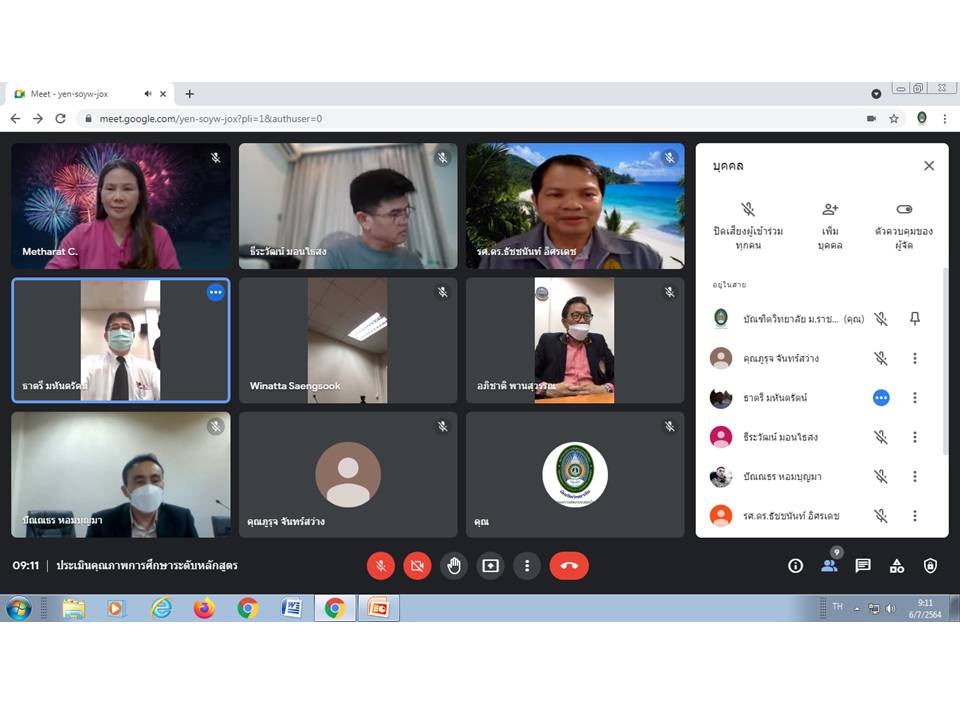Leave the call with the red hang-up button
Viewport: 960px width, 720px height.
tap(569, 566)
